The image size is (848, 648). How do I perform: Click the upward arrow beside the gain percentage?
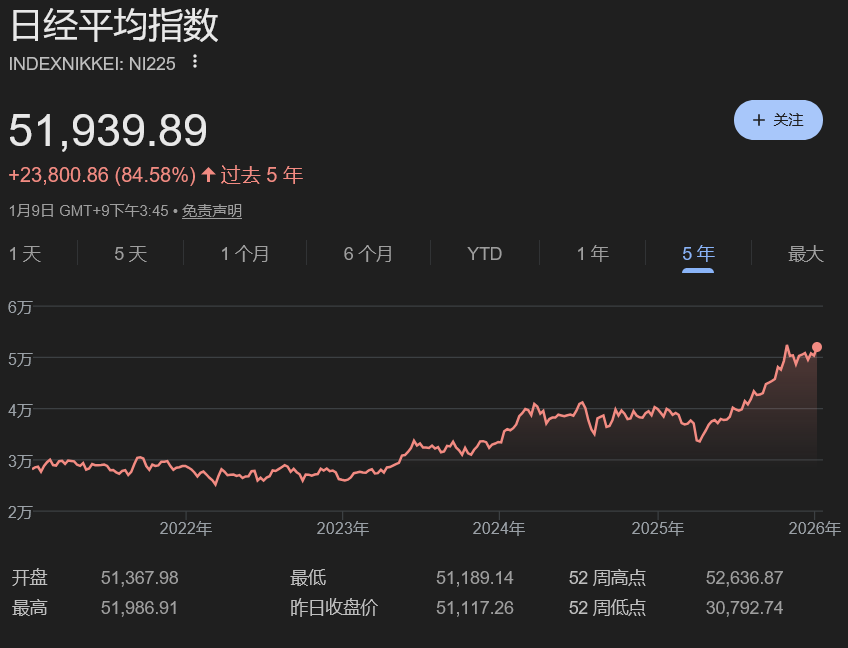click(207, 174)
